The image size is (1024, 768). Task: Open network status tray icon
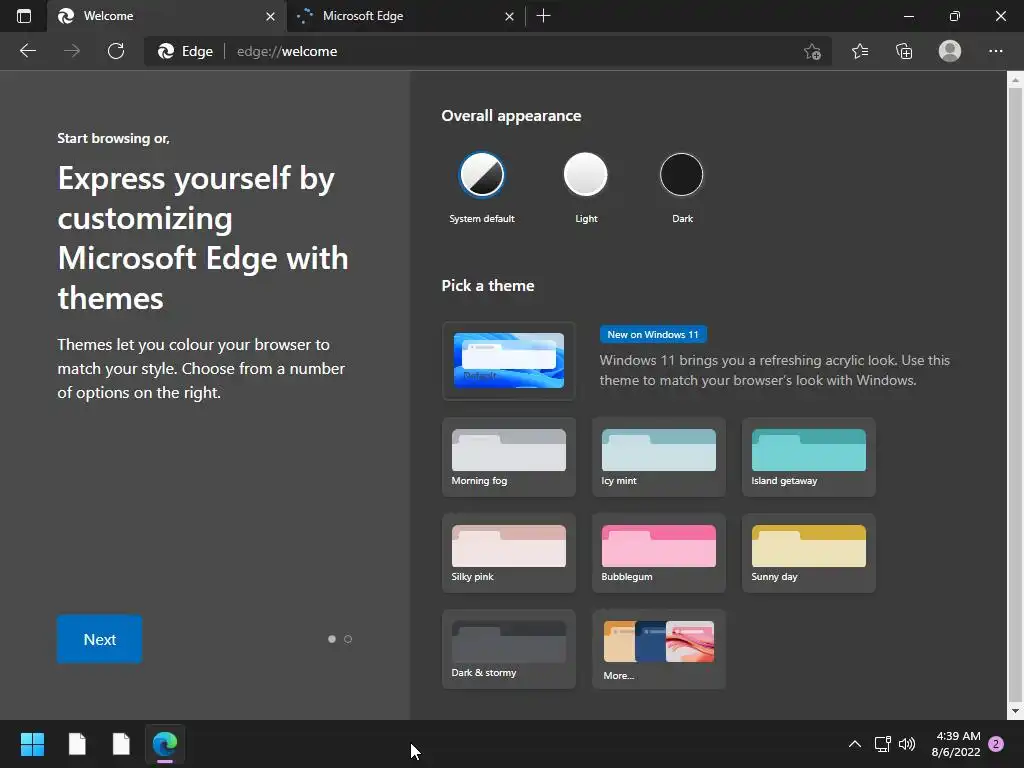point(882,744)
